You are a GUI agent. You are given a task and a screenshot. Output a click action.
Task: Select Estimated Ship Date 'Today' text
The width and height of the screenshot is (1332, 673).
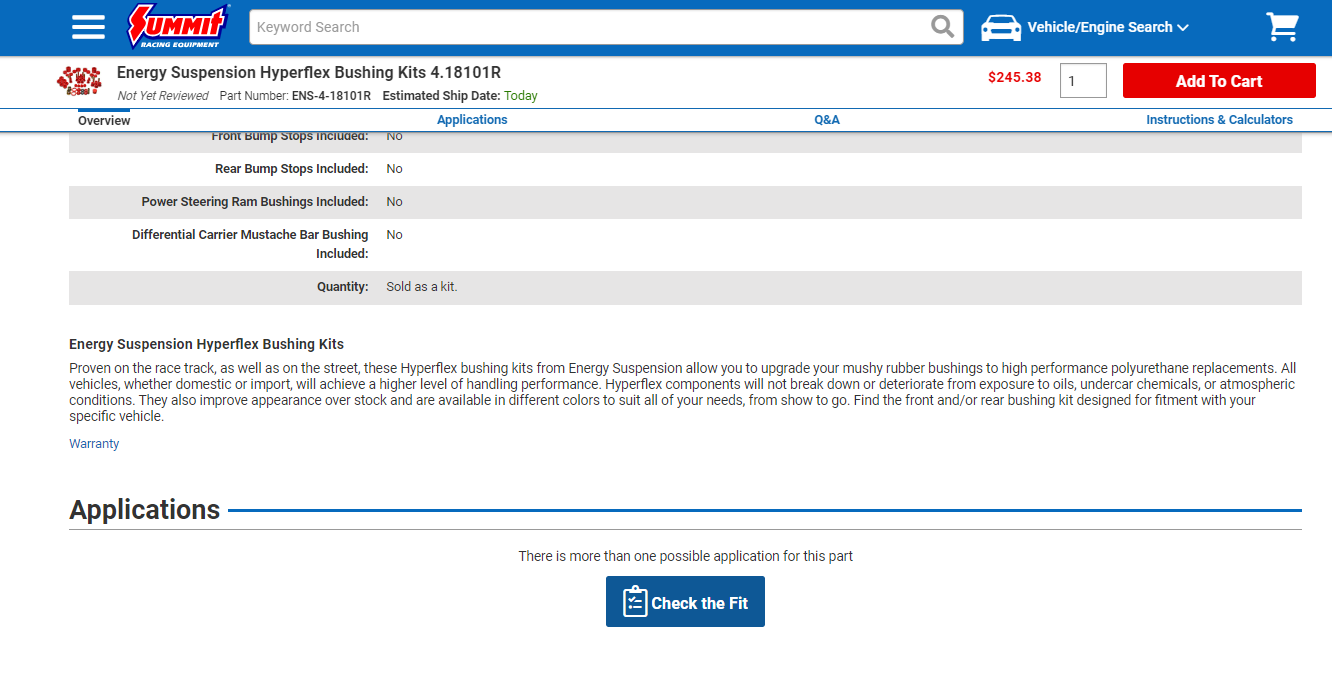point(521,96)
